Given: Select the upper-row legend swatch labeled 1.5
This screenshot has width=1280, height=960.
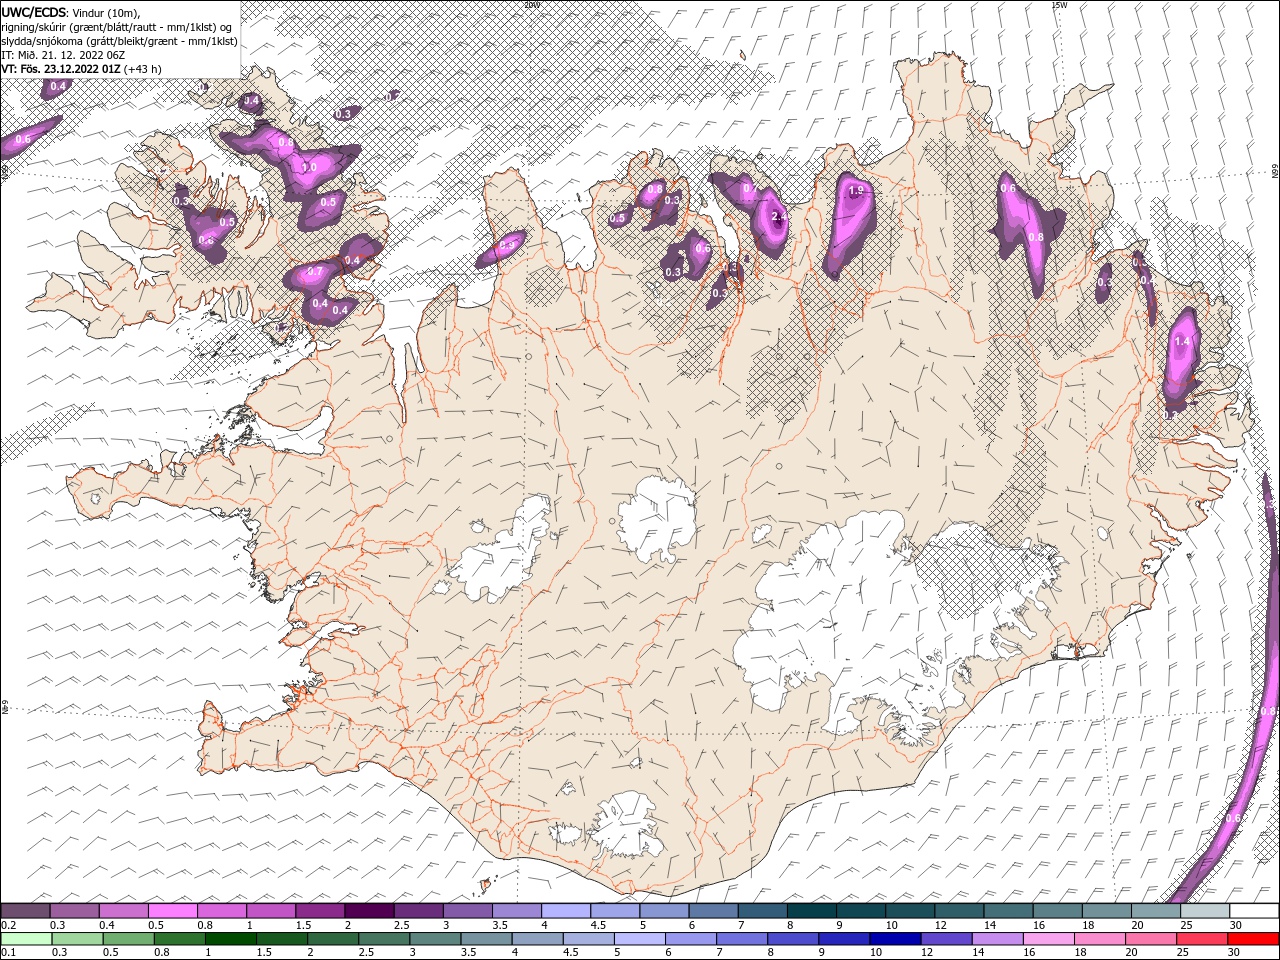Looking at the screenshot, I should [320, 911].
